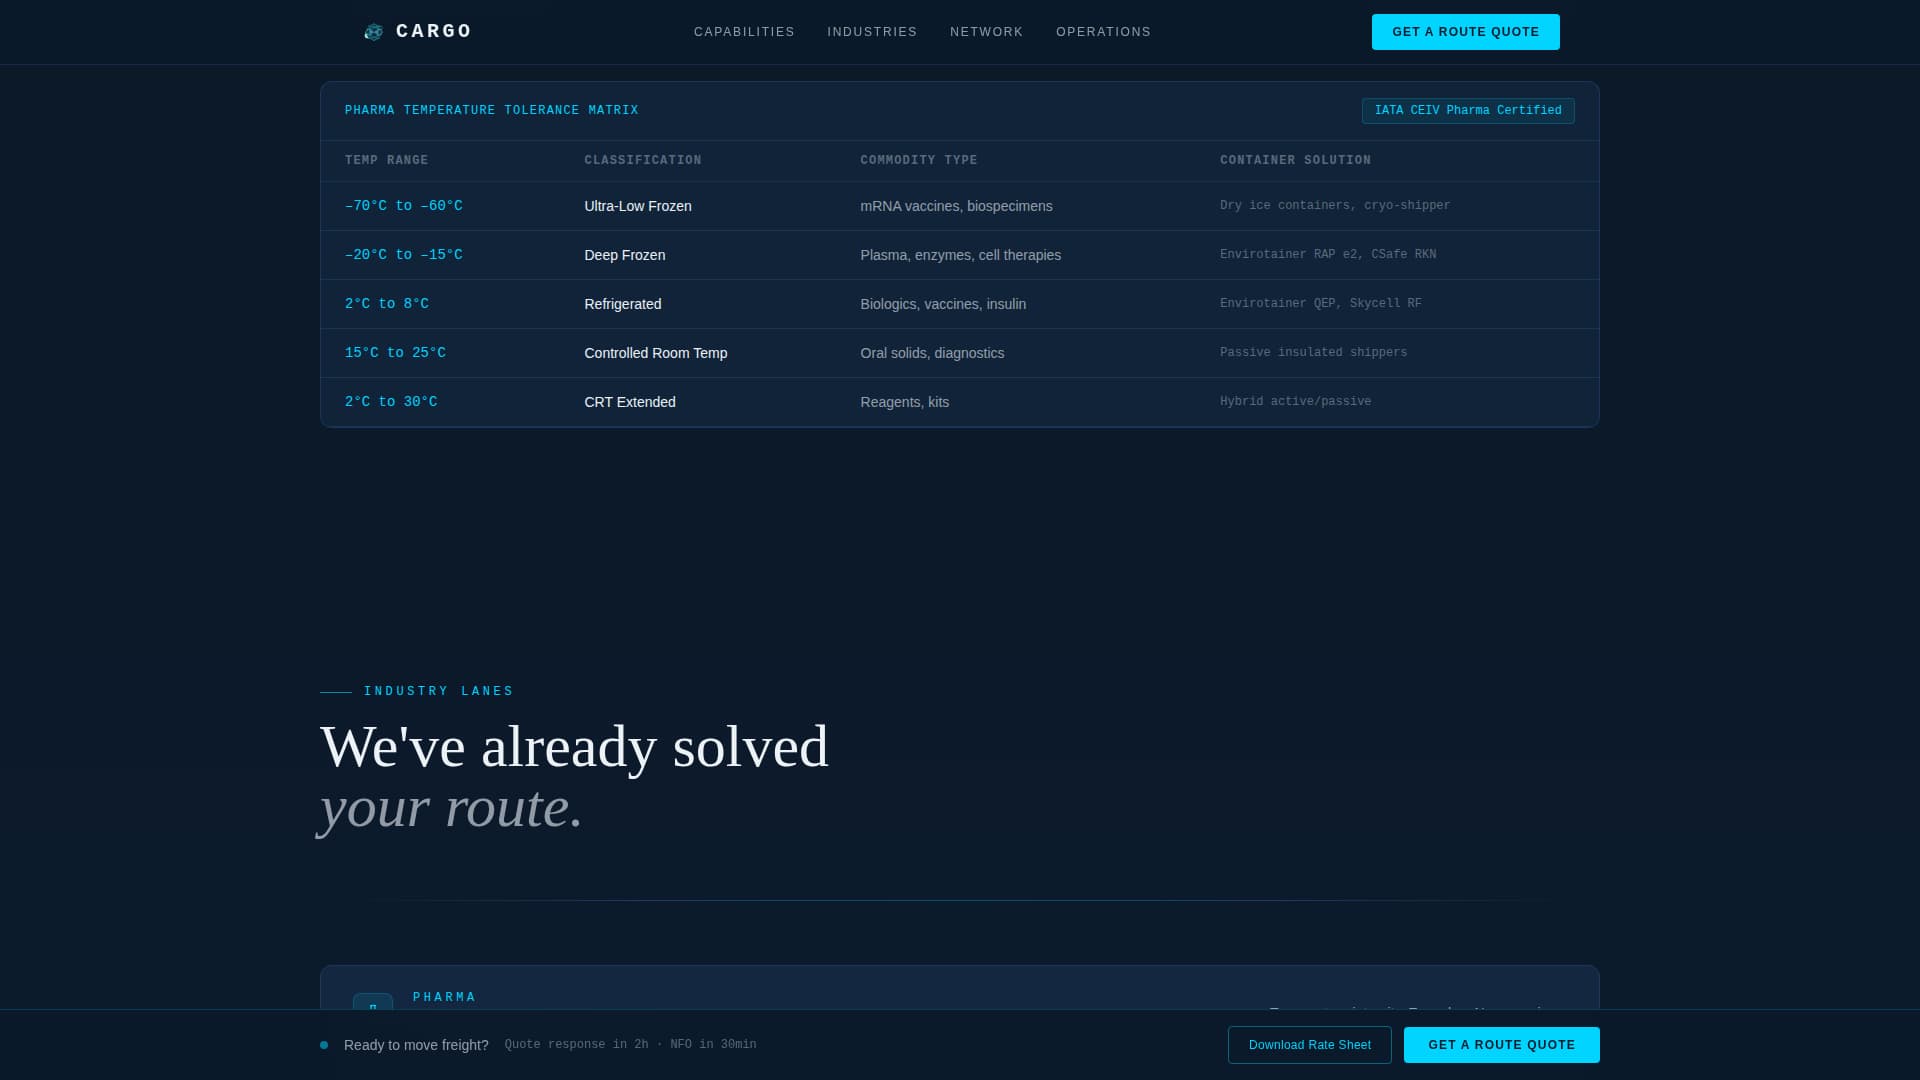The height and width of the screenshot is (1080, 1920).
Task: Click the INDUSTRY LANES section label
Action: (438, 690)
